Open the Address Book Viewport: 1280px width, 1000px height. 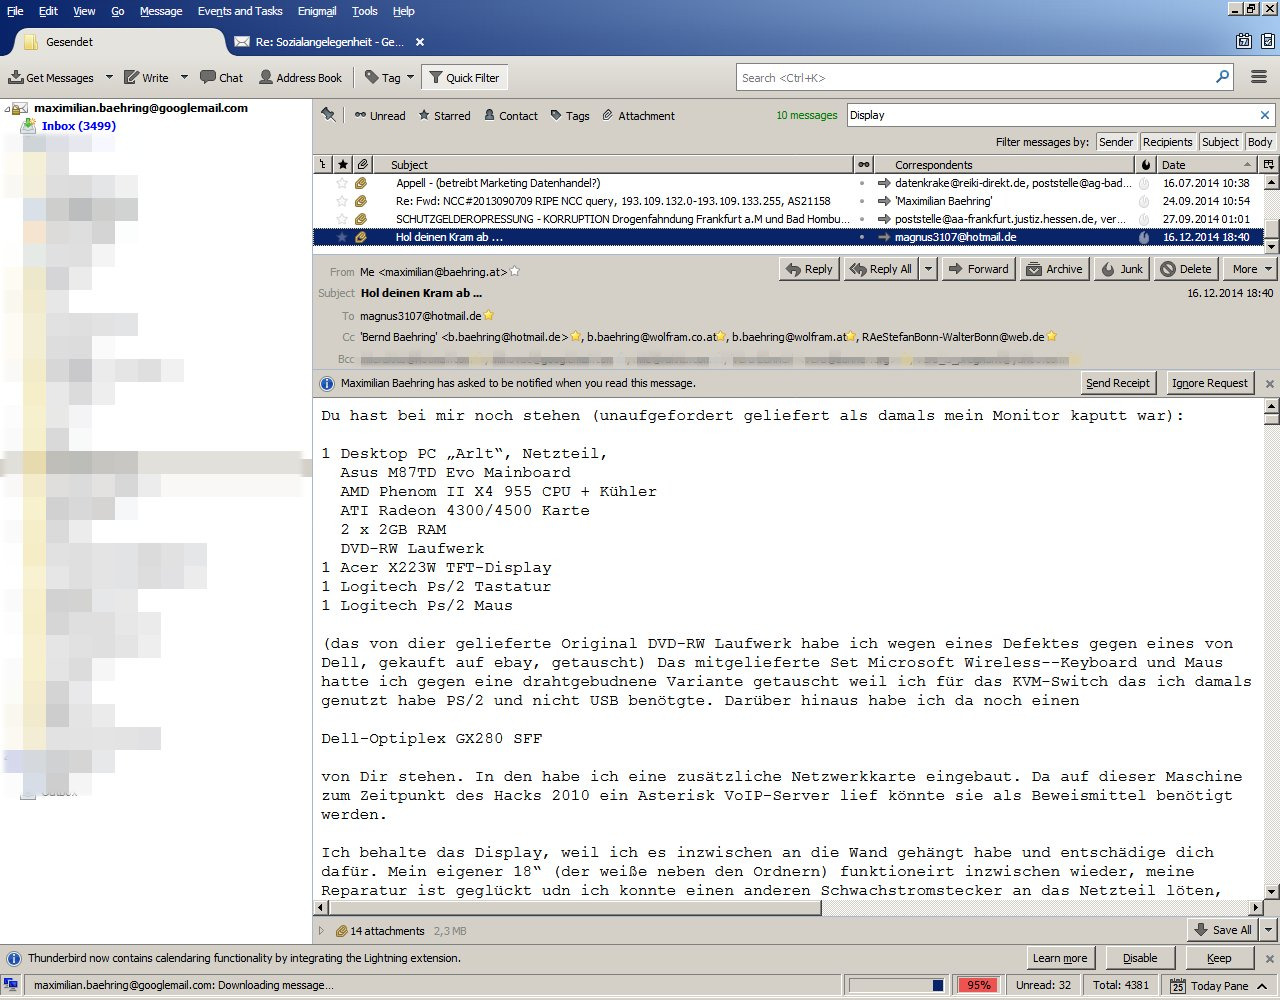click(300, 77)
